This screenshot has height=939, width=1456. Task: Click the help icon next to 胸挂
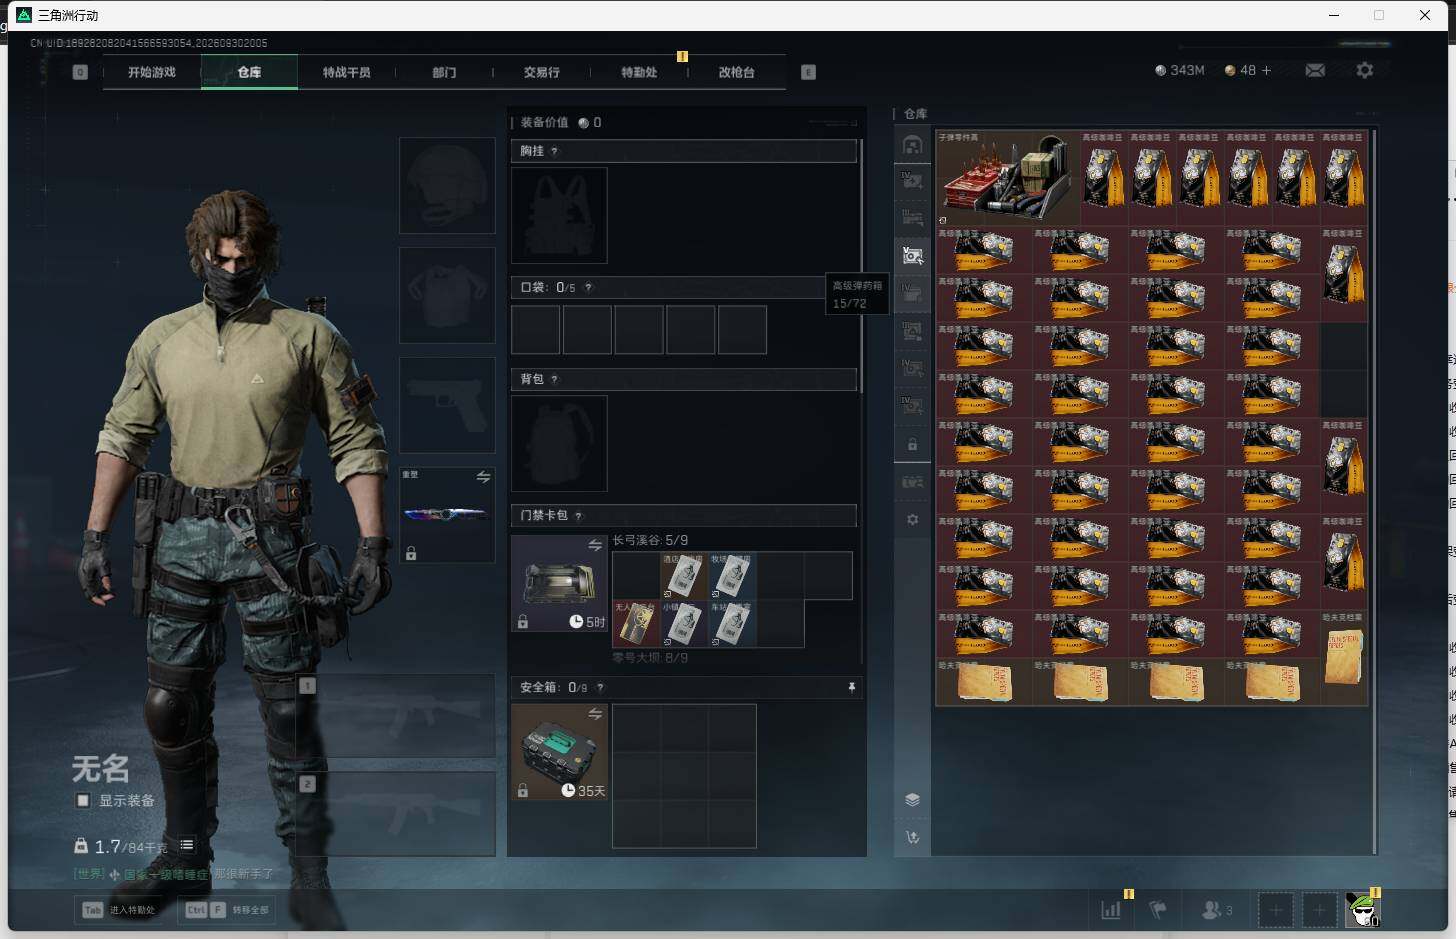point(554,151)
